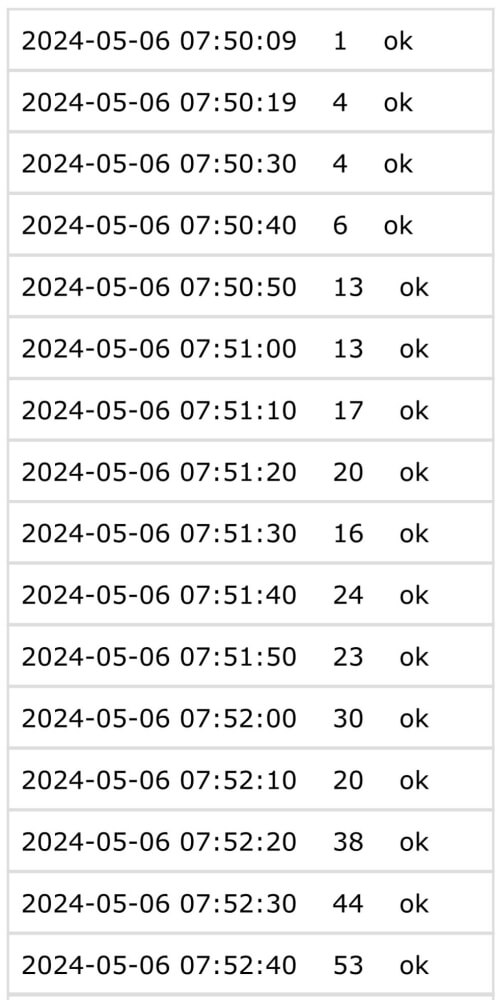Click the value 24 at 07:51:40
Screen dimensions: 500x1000
[348, 595]
